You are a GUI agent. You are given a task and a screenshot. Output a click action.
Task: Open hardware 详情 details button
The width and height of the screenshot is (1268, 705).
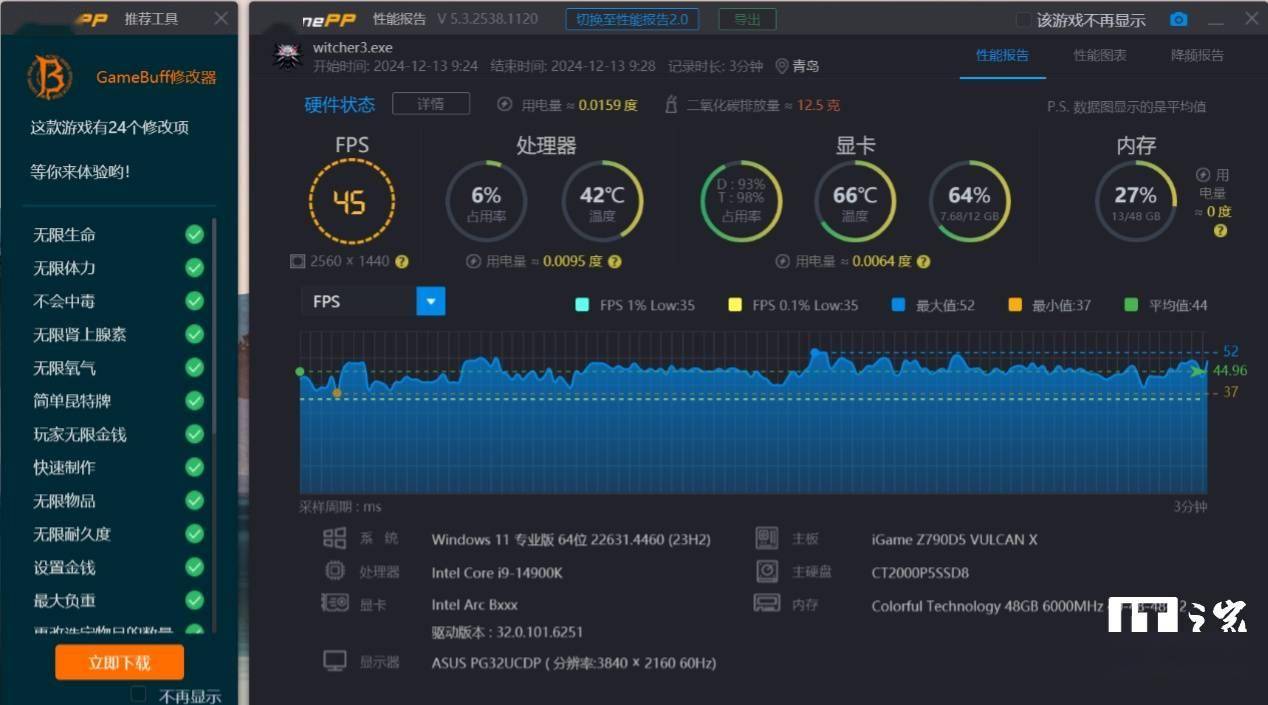pyautogui.click(x=431, y=104)
